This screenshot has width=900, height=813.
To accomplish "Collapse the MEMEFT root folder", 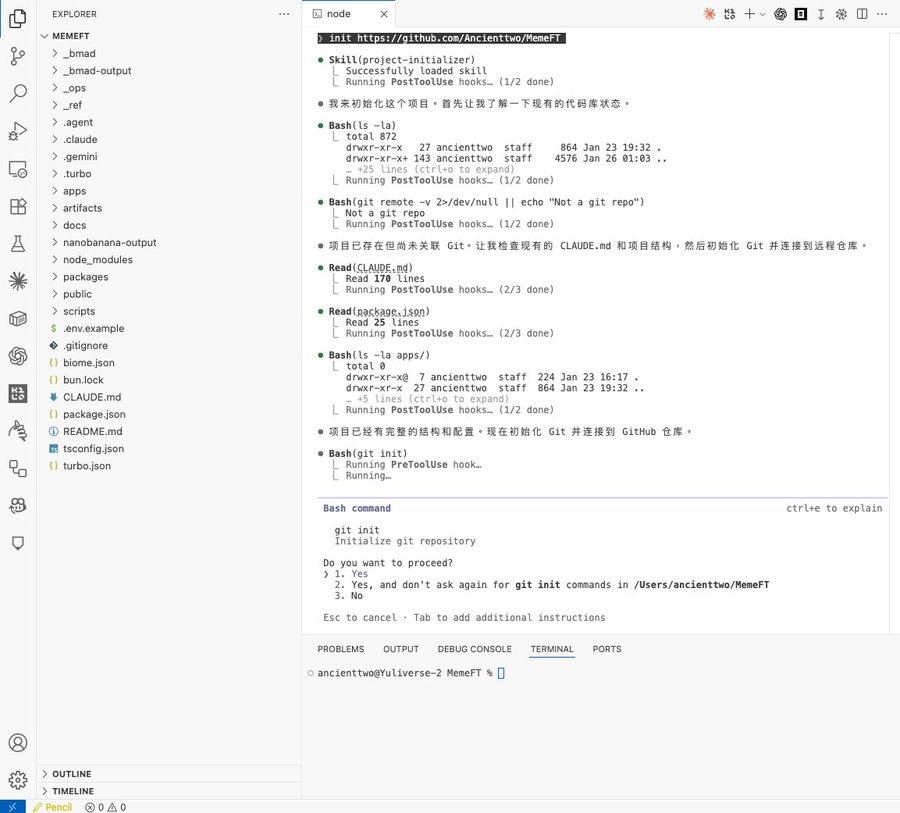I will point(169,36).
